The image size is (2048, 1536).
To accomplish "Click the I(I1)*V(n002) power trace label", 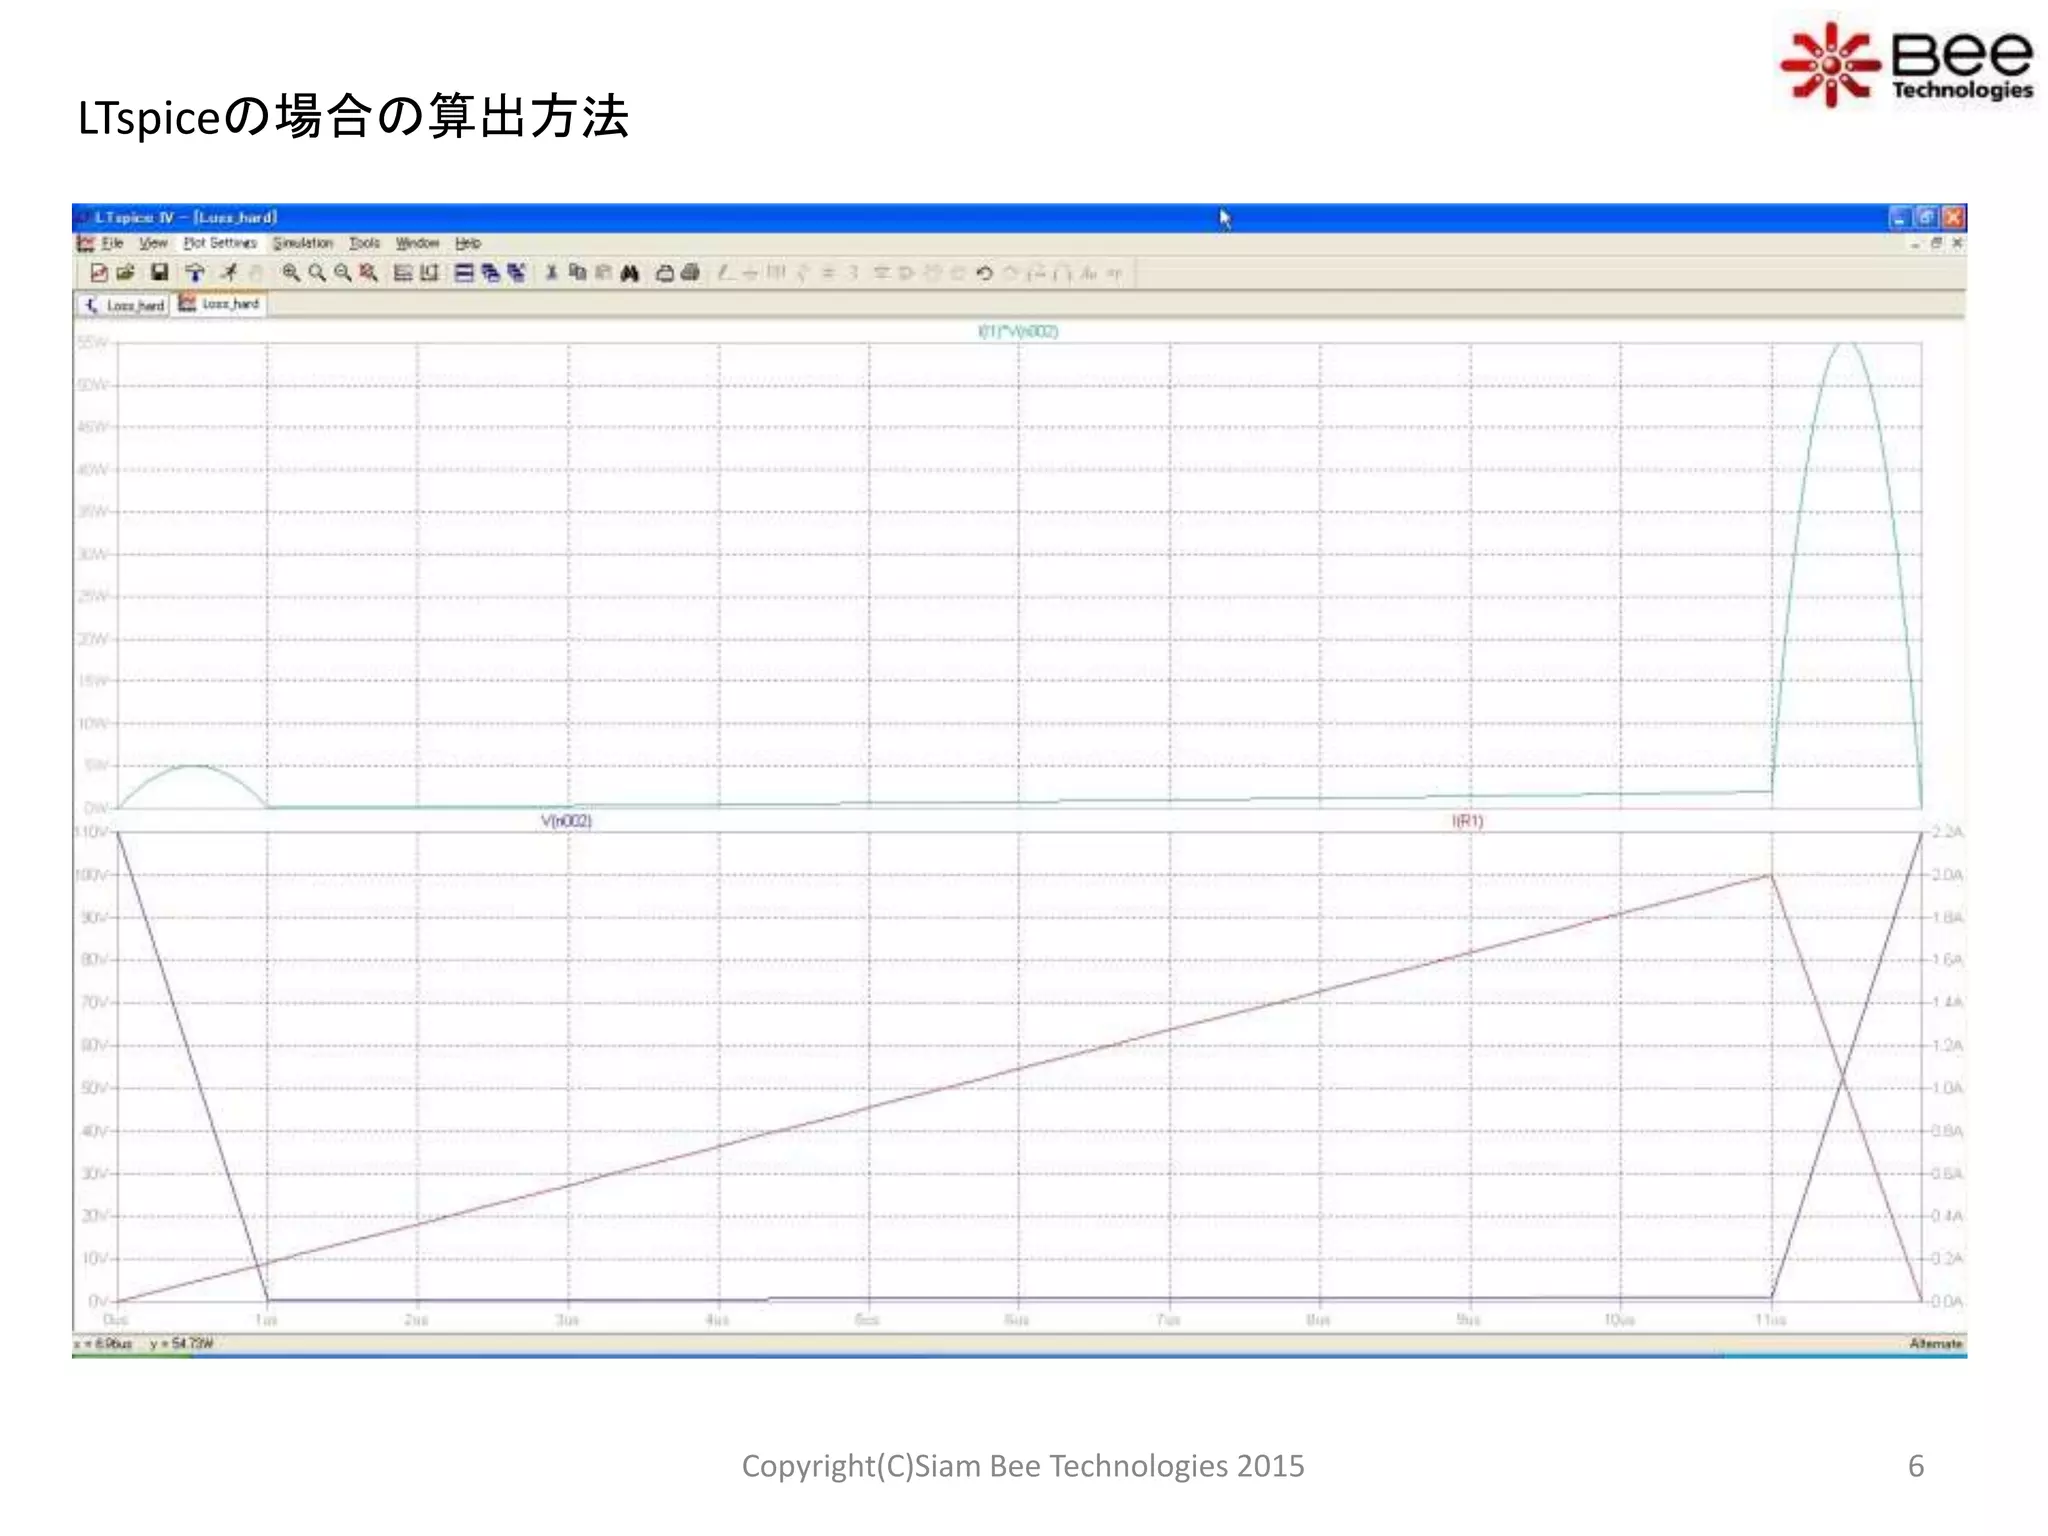I will pyautogui.click(x=1018, y=332).
